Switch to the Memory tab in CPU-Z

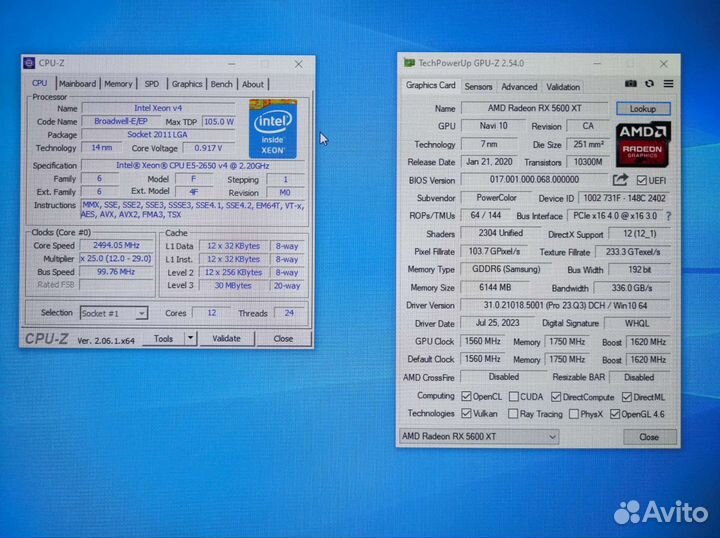118,84
